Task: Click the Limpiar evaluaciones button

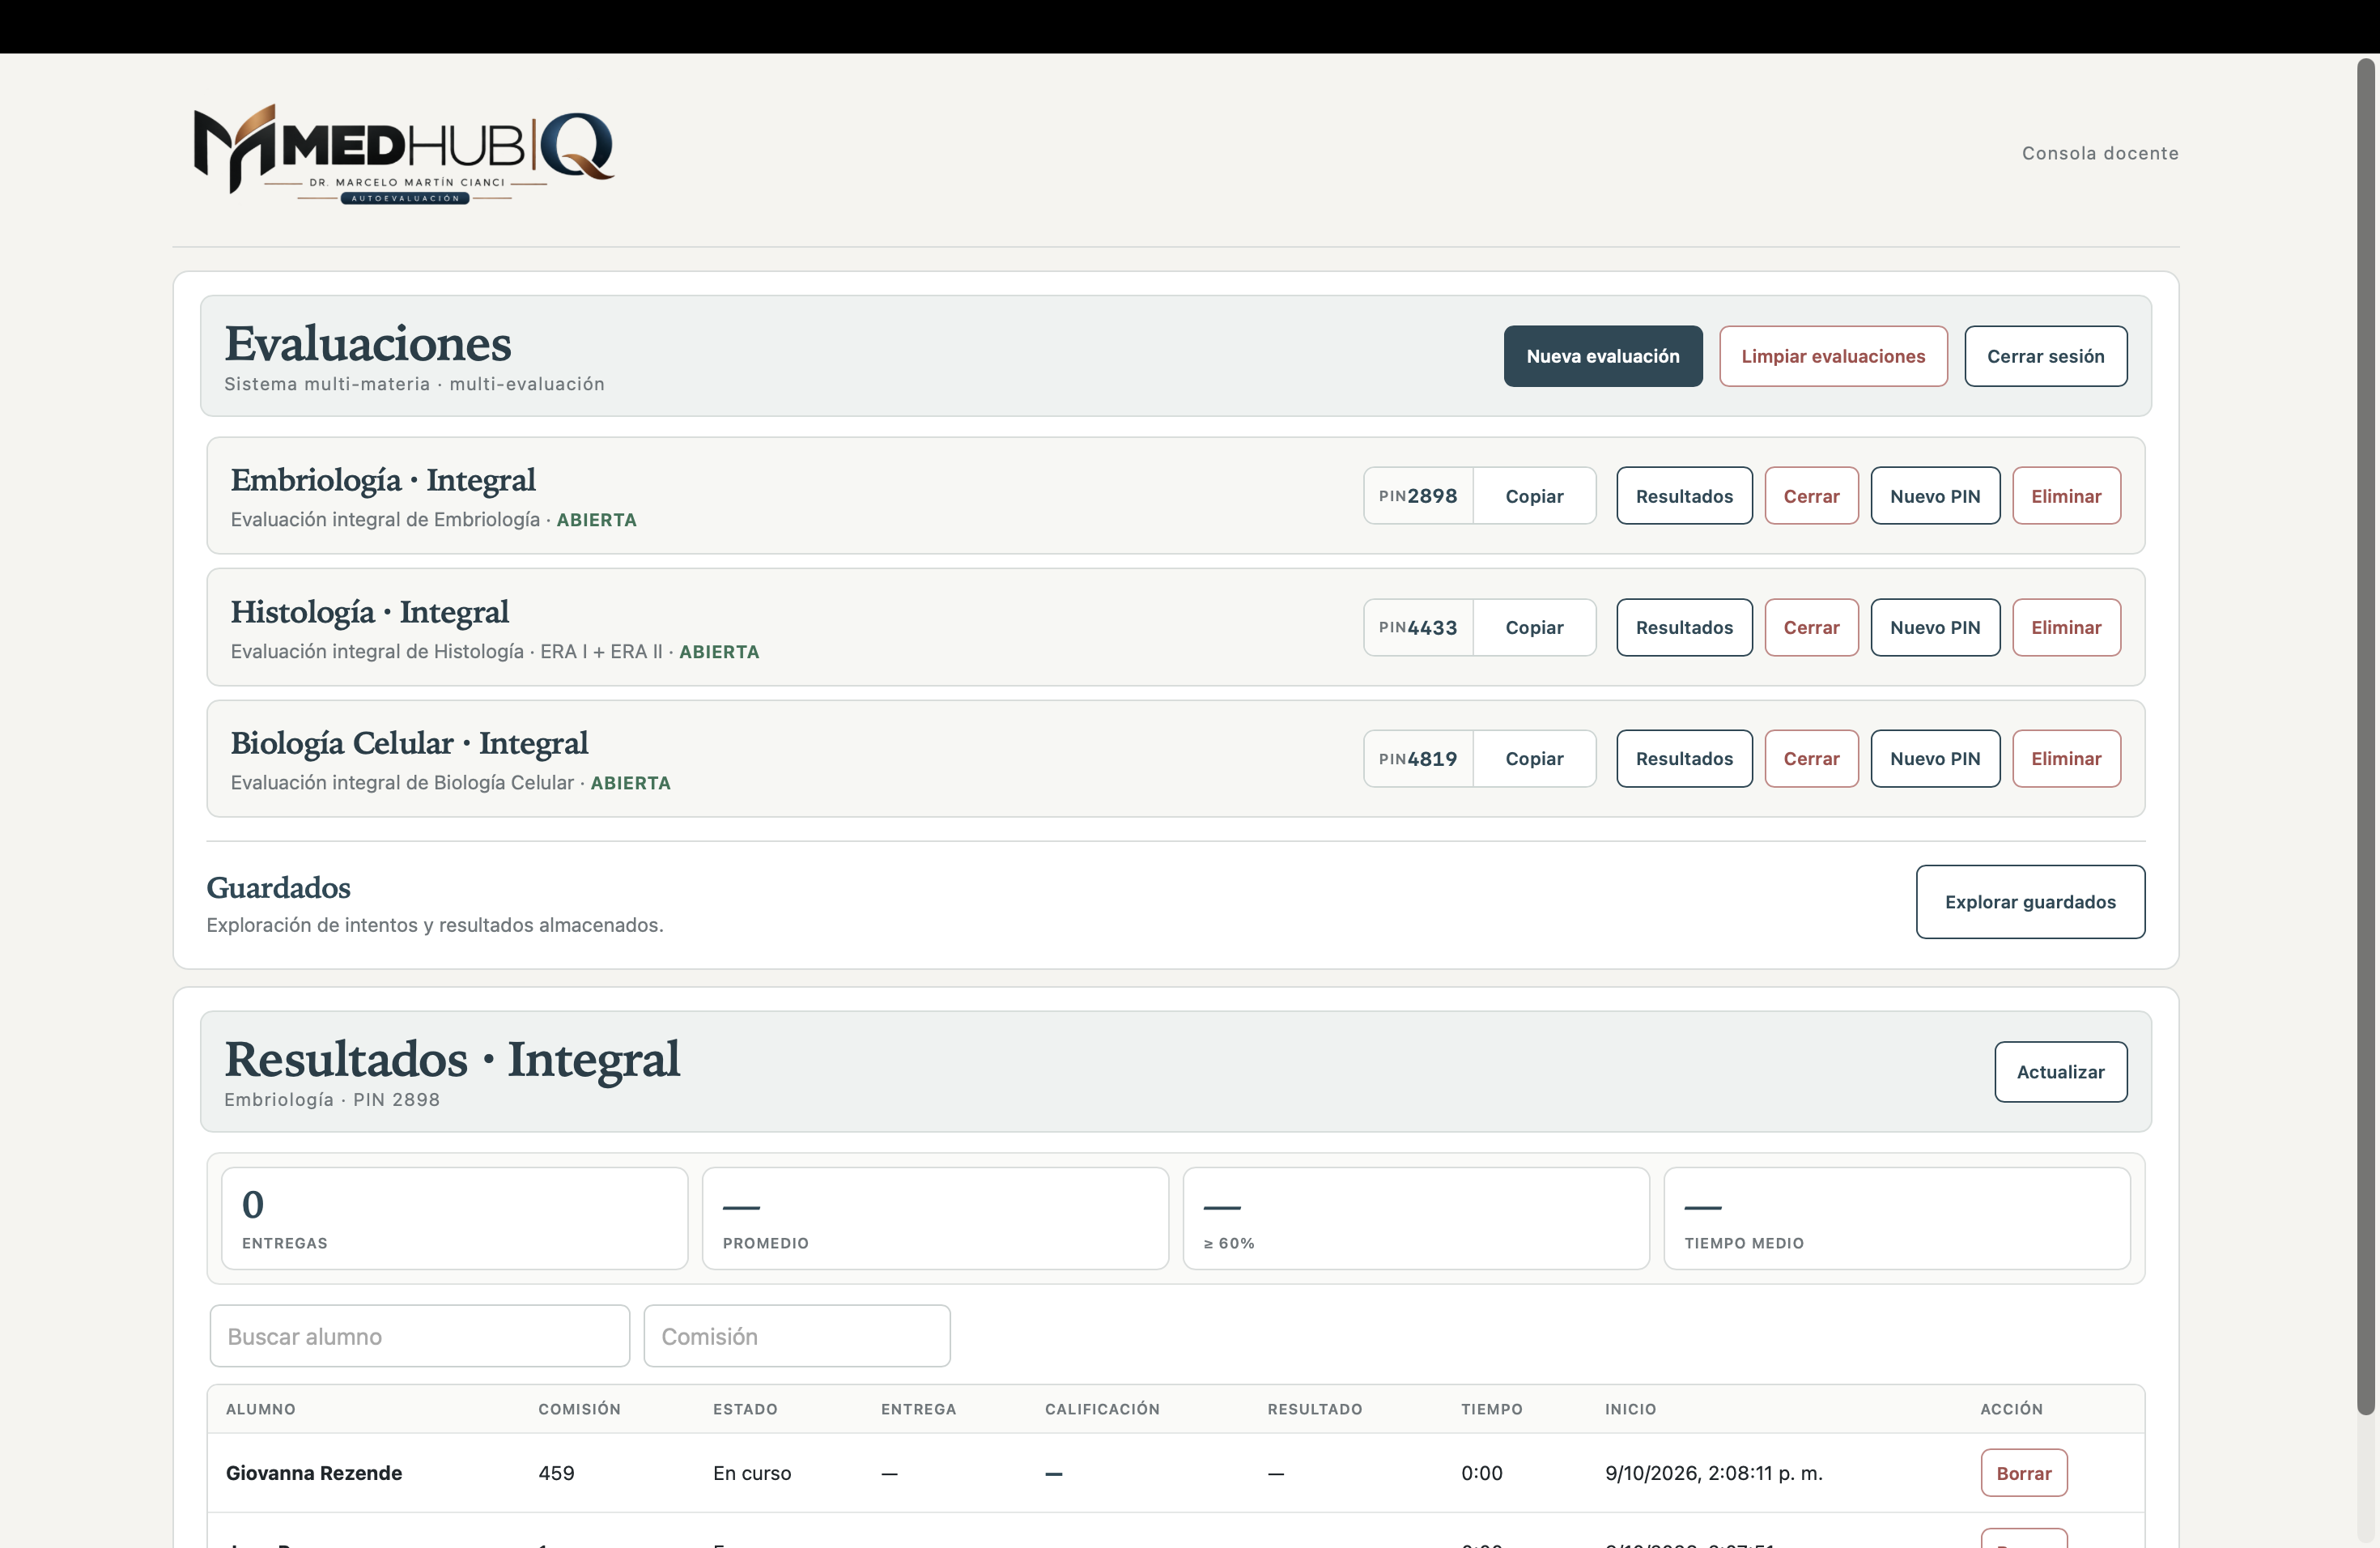Action: 1833,356
